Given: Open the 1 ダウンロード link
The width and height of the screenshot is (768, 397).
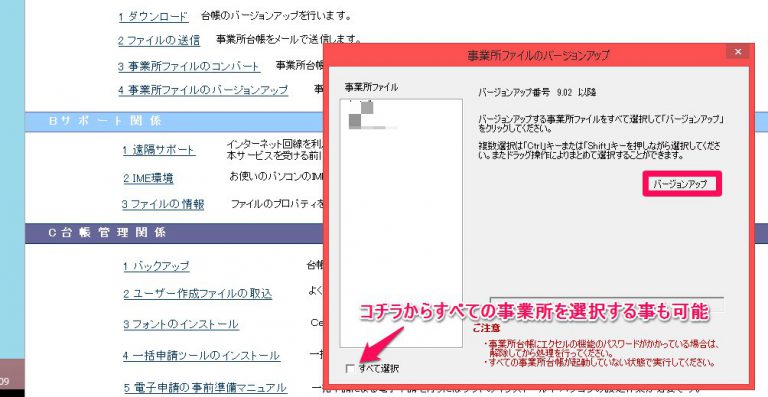Looking at the screenshot, I should click(x=153, y=16).
